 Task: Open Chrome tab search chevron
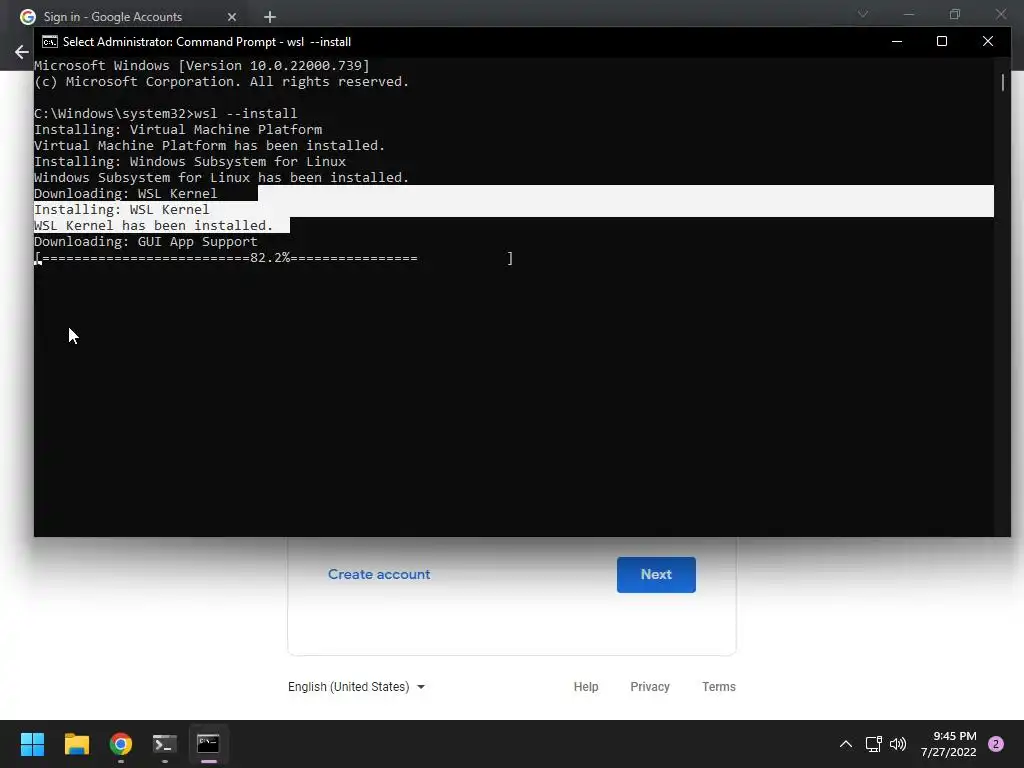(863, 14)
